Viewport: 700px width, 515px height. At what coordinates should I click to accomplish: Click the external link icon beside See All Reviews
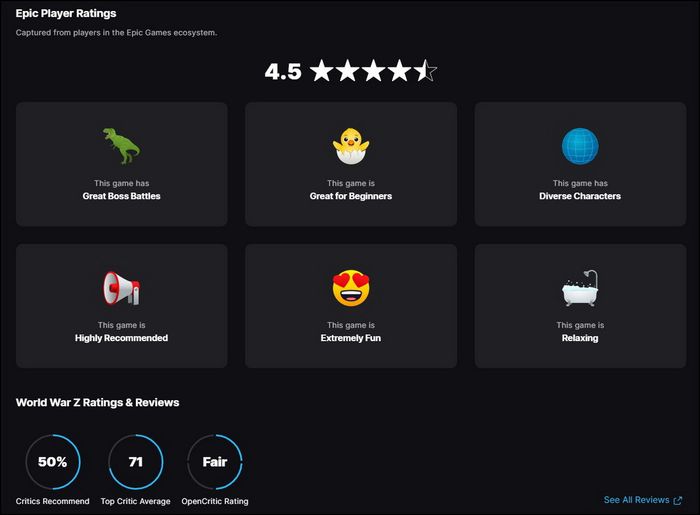[678, 500]
